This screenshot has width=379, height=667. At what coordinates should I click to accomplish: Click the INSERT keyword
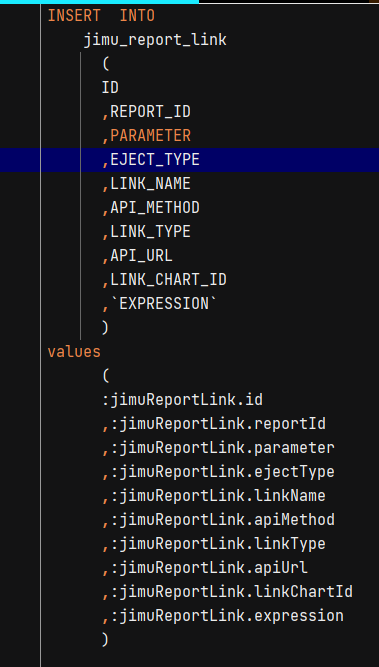point(74,16)
